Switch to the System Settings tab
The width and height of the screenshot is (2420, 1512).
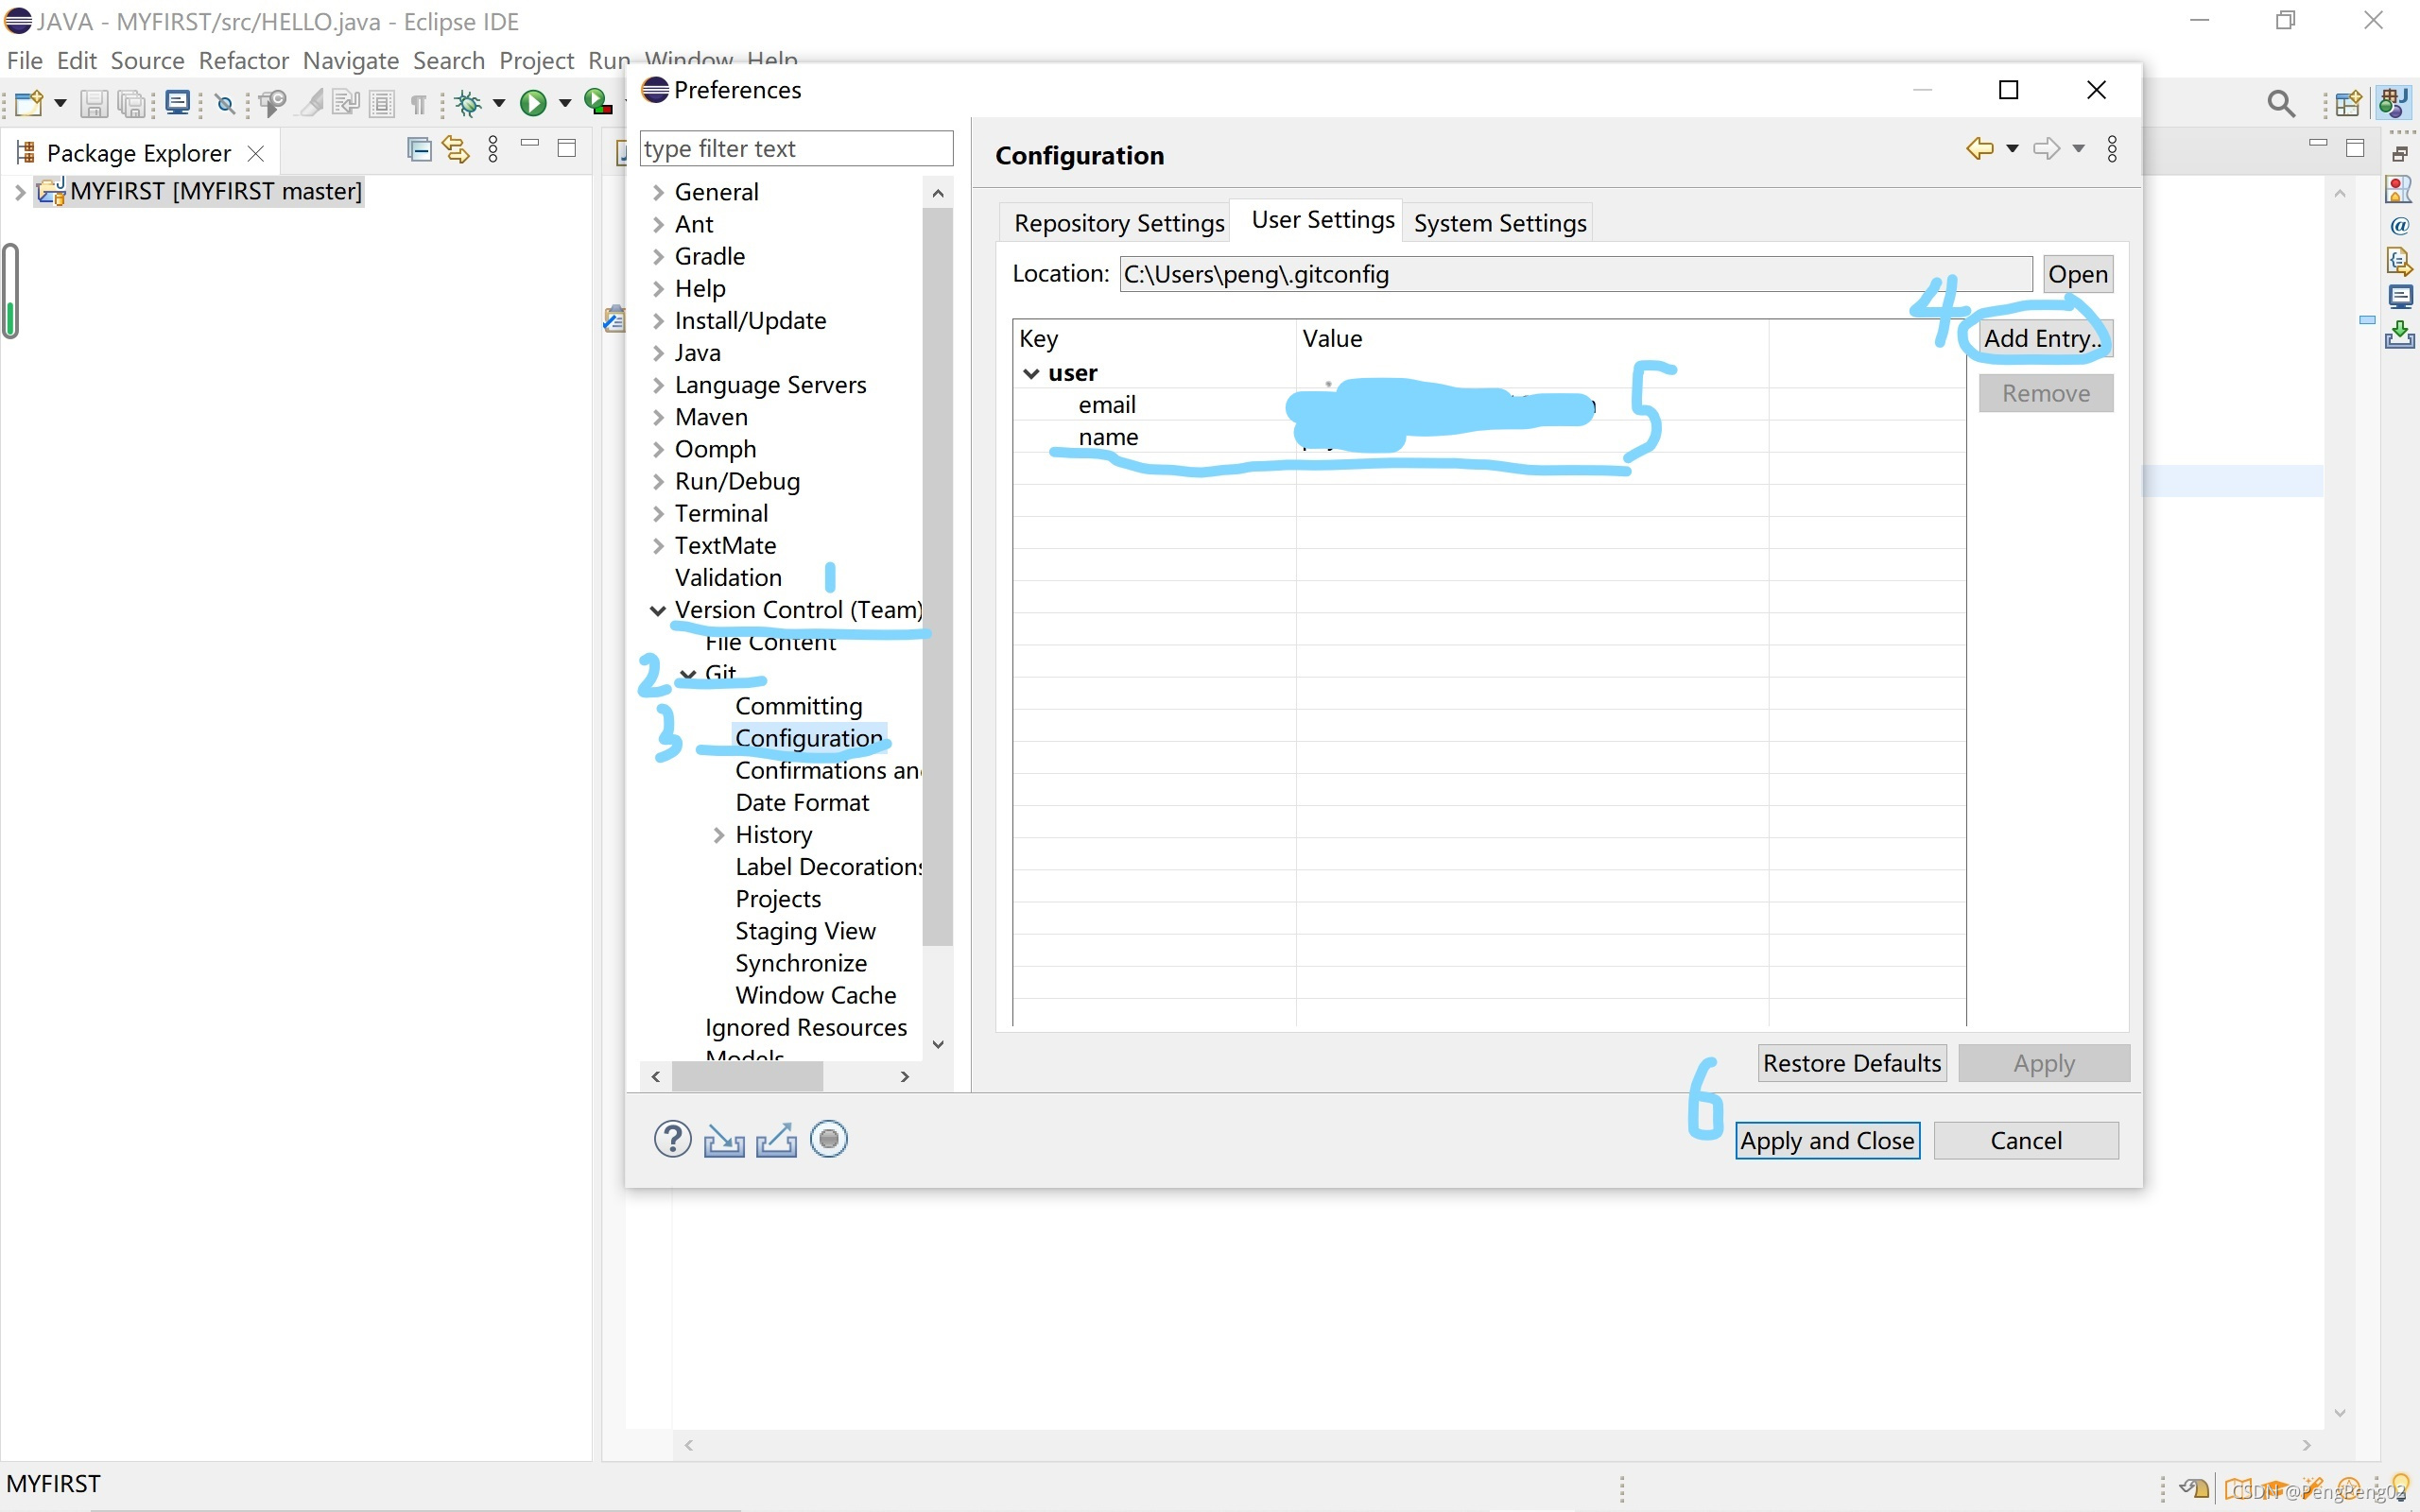pyautogui.click(x=1499, y=223)
